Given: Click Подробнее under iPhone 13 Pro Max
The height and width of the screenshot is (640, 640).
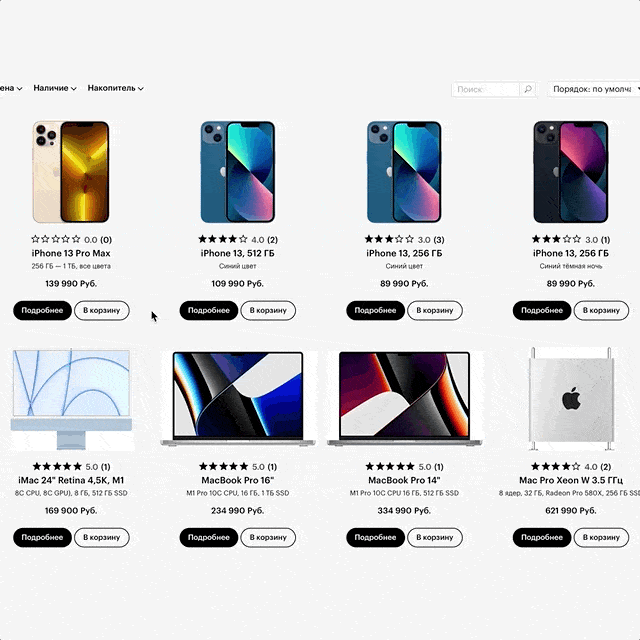Looking at the screenshot, I should 42,310.
